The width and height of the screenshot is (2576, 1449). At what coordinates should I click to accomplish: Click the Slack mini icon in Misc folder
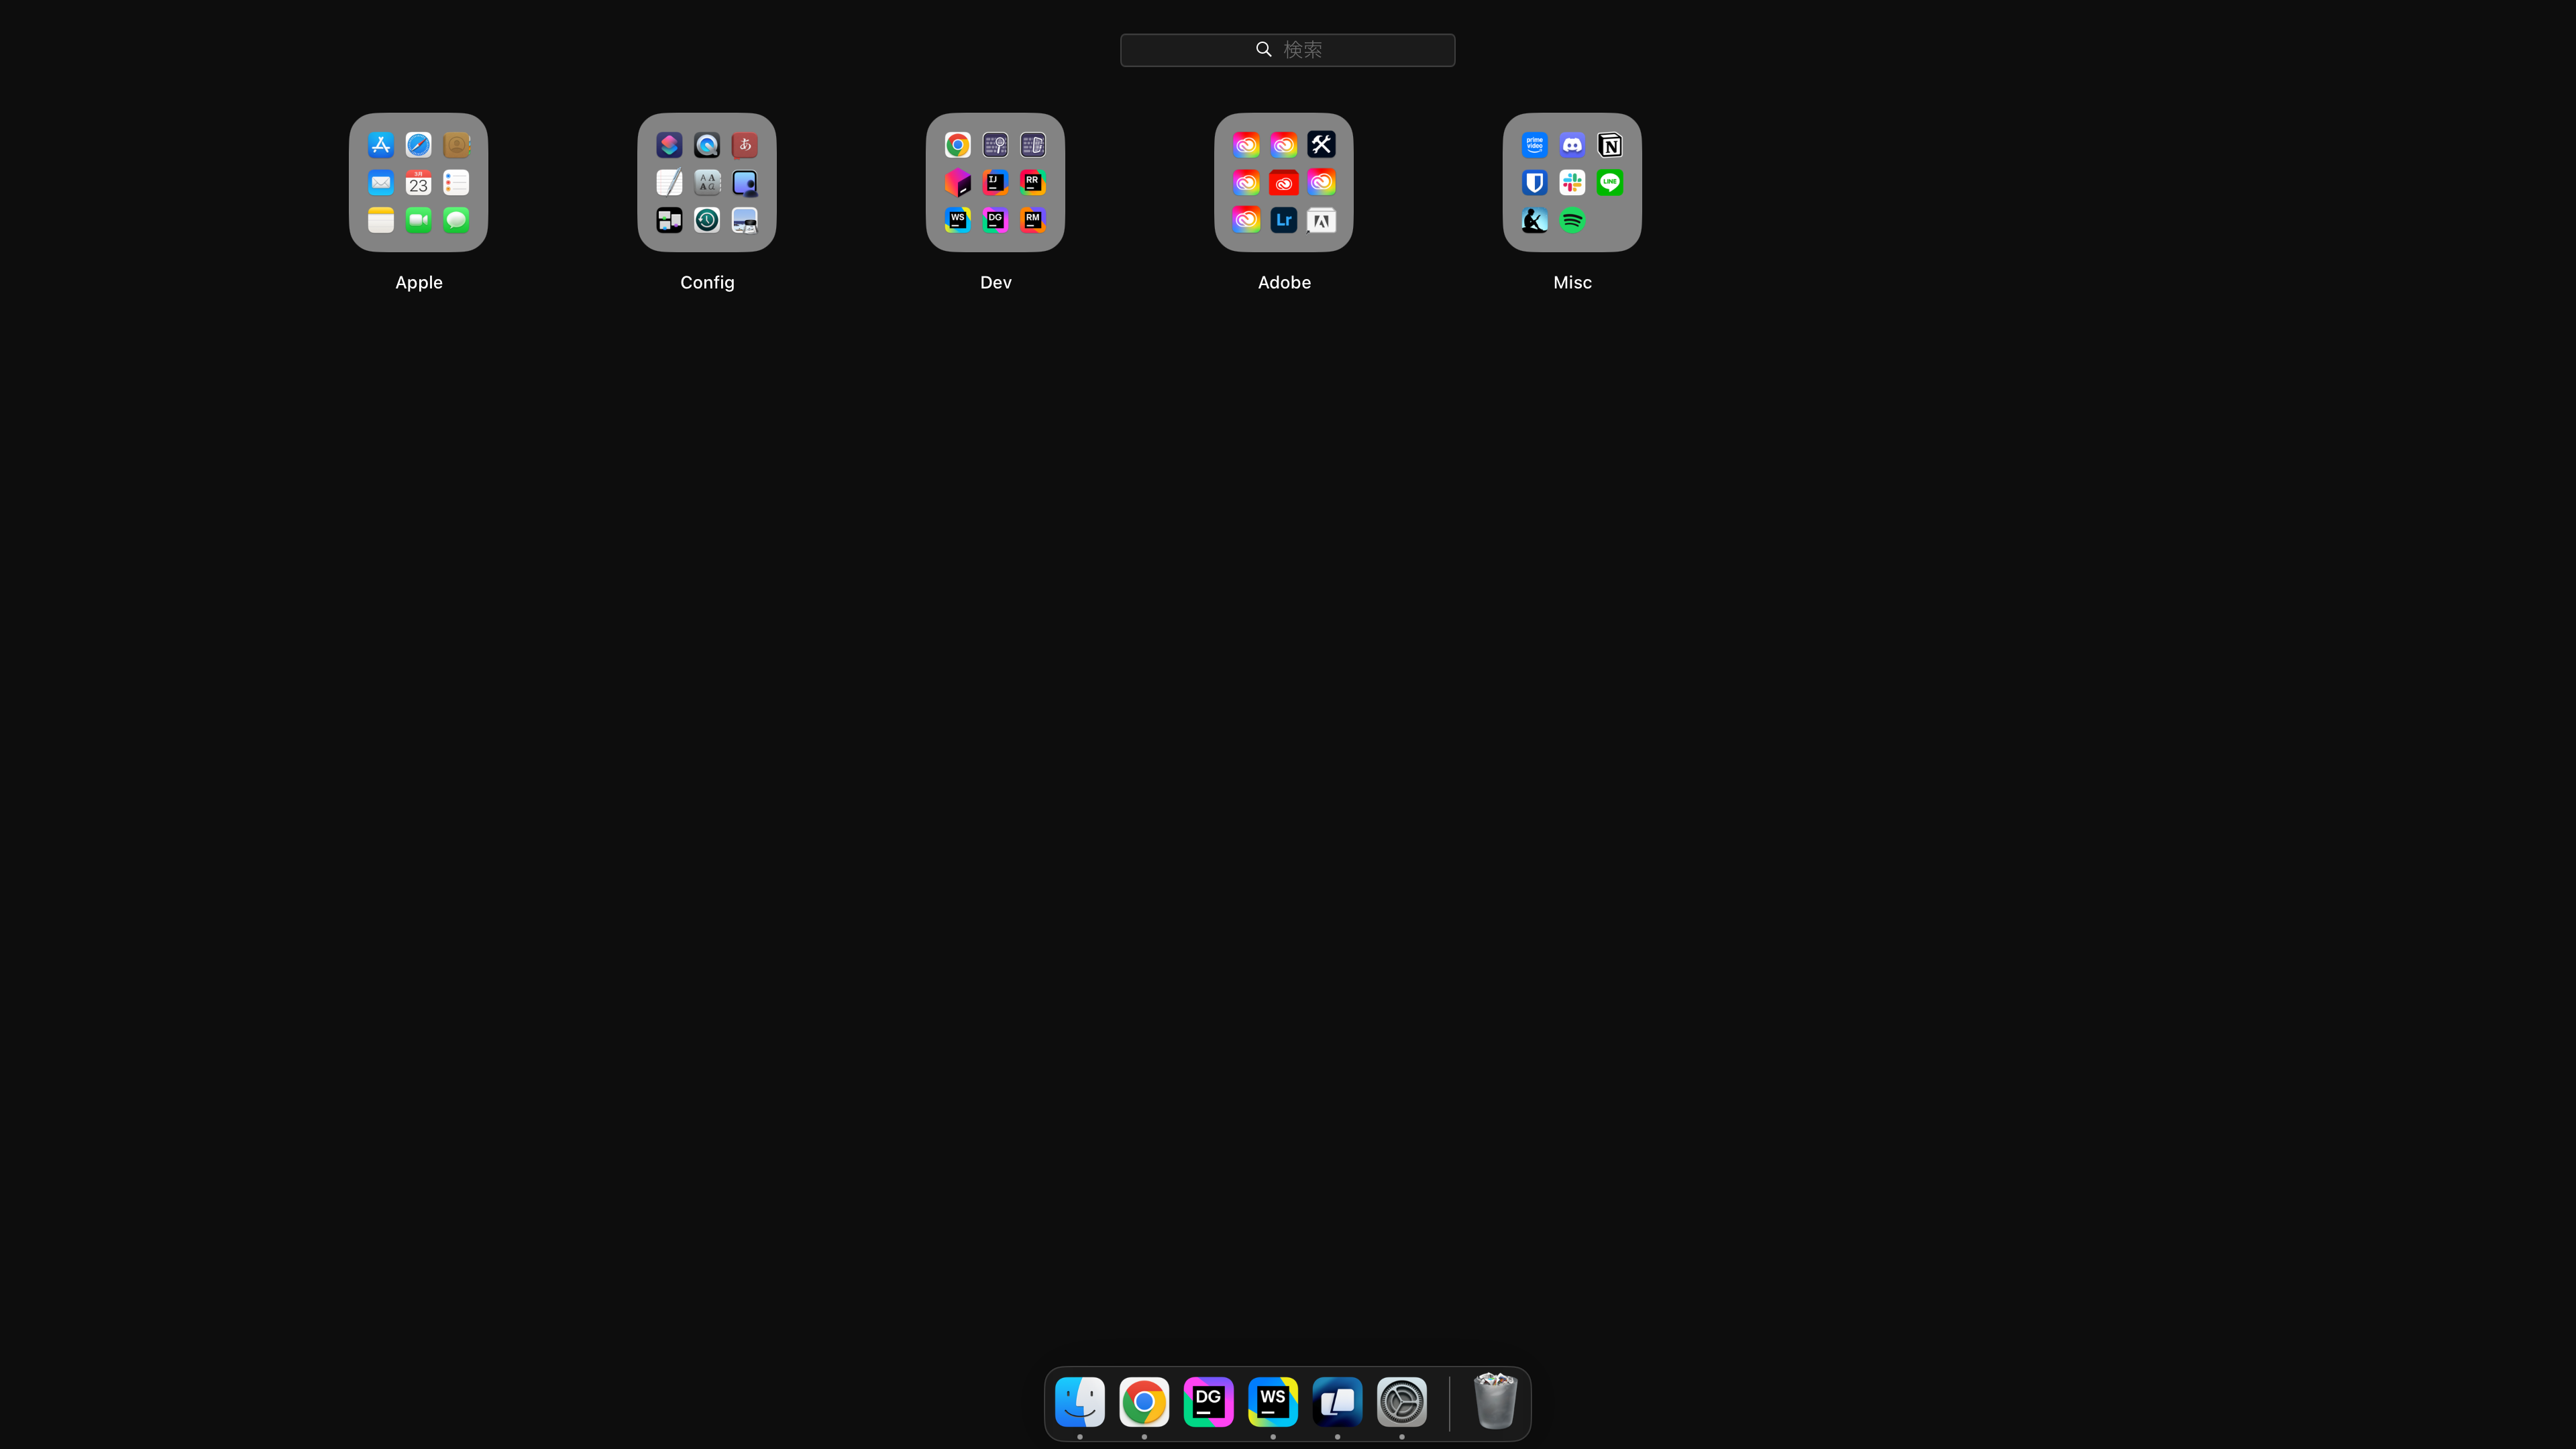tap(1572, 182)
